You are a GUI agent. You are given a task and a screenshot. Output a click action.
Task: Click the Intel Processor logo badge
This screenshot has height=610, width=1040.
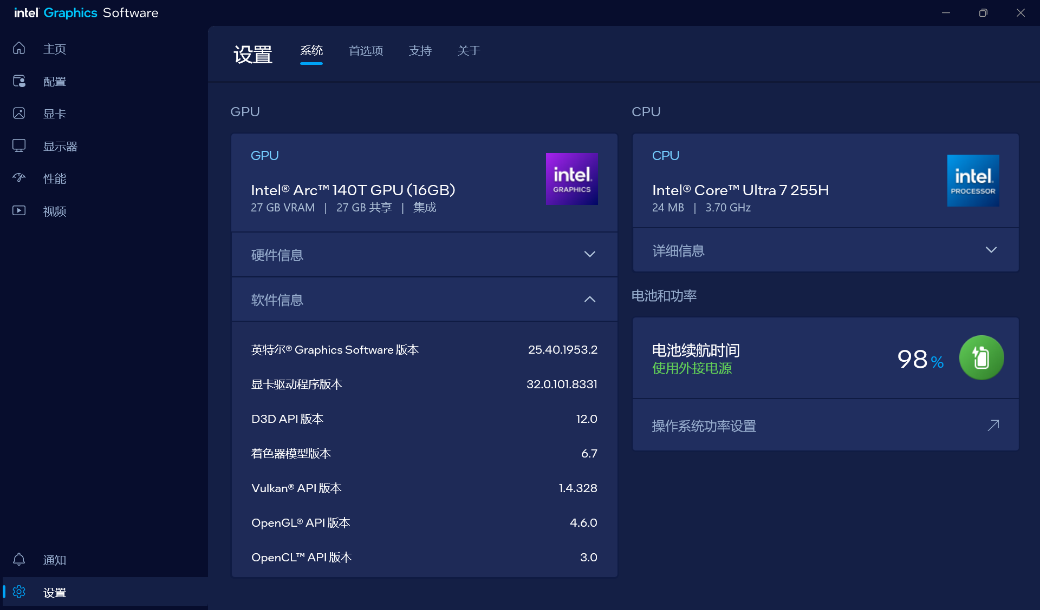click(972, 181)
